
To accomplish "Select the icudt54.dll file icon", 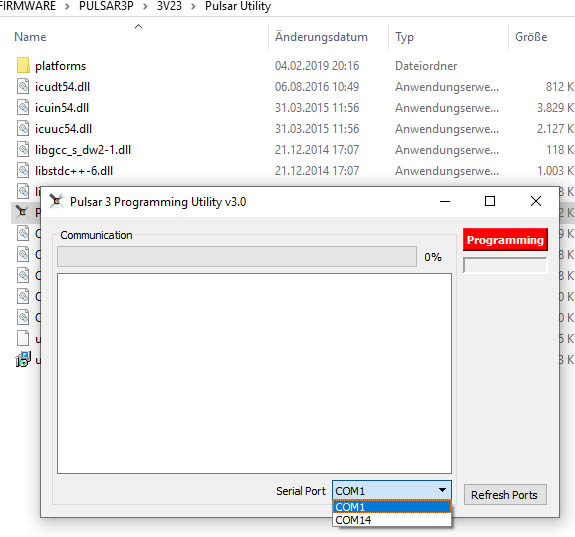I will pos(23,87).
